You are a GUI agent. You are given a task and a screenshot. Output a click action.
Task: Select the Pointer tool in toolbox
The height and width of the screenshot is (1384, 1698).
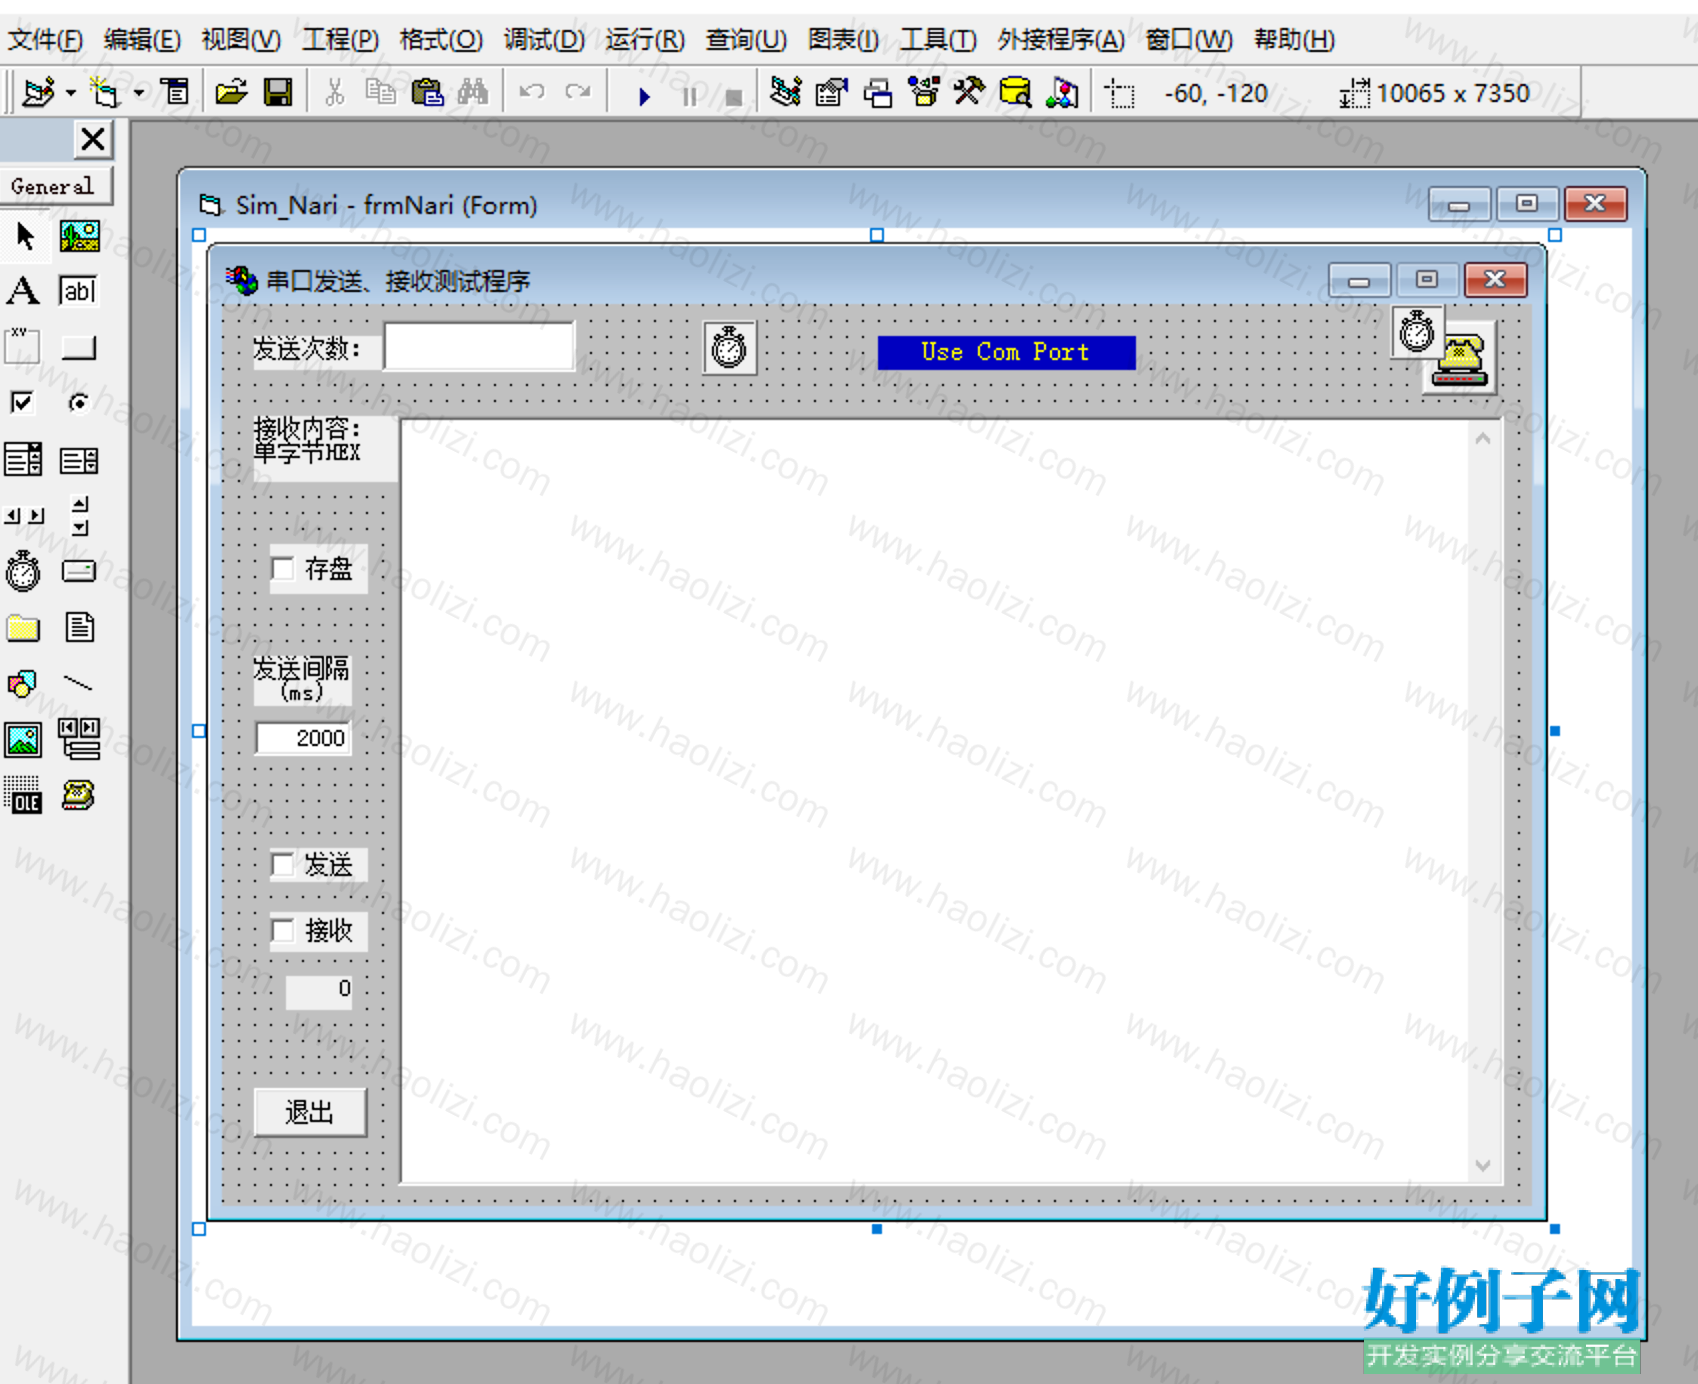pos(24,236)
